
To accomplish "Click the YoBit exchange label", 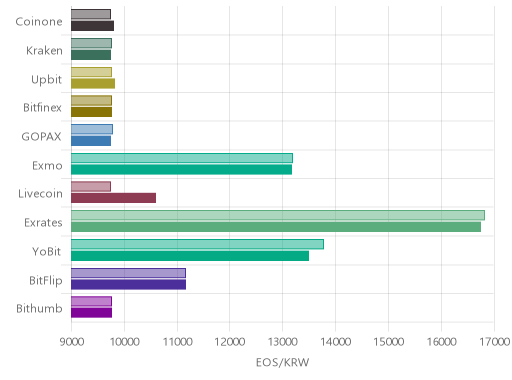I will [x=46, y=251].
